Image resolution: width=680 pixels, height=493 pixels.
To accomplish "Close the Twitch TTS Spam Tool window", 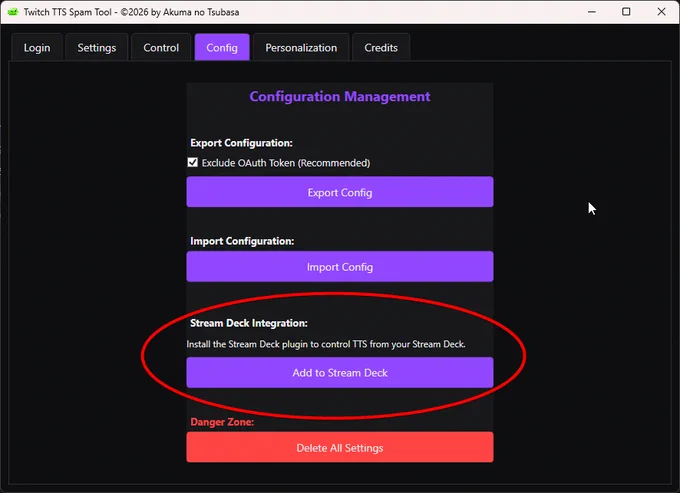I will [x=661, y=12].
